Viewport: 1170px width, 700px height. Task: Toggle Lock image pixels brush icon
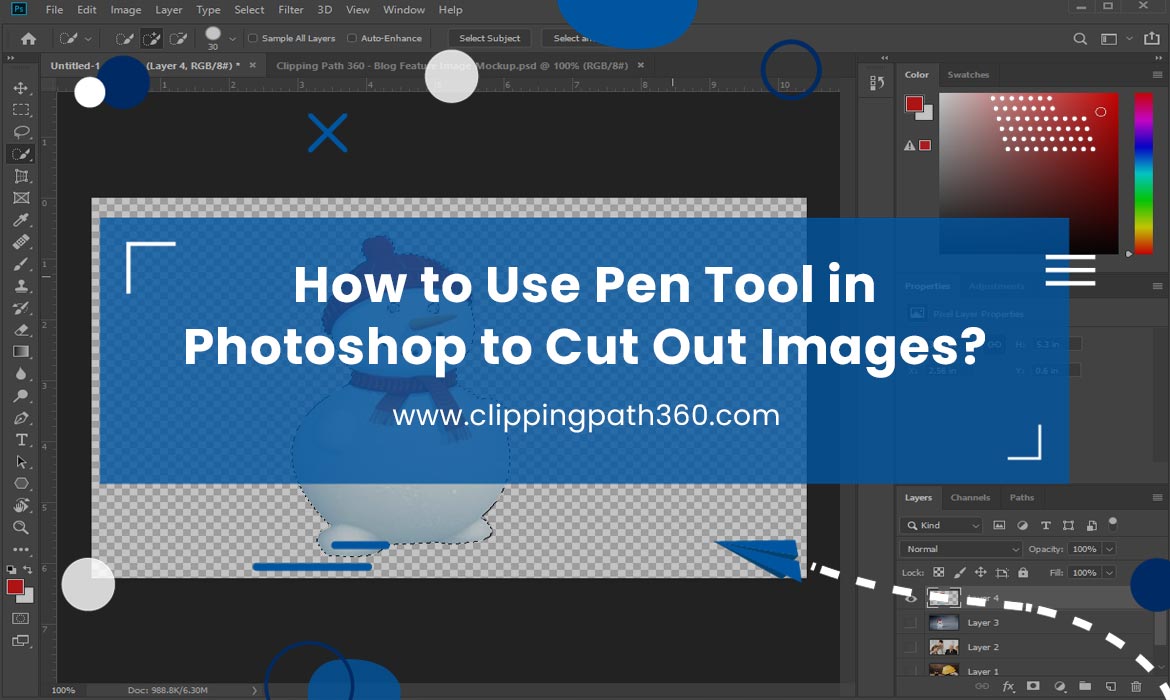click(960, 572)
